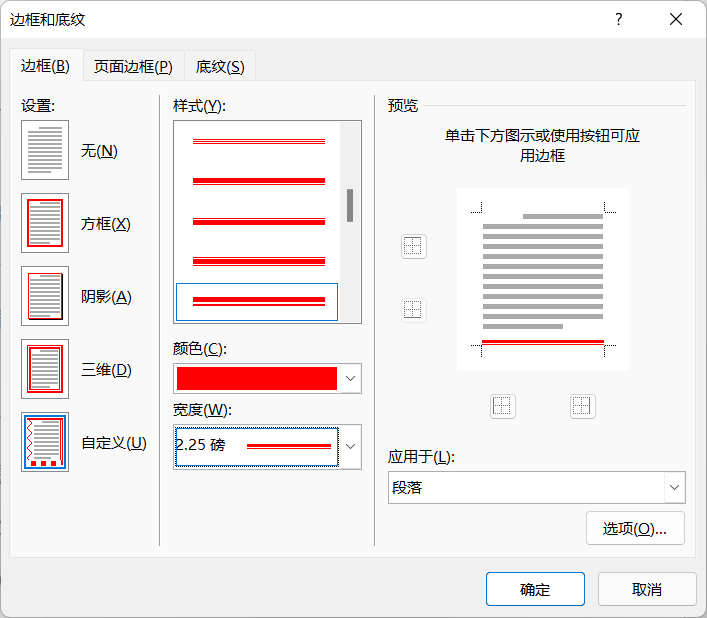Toggle the left border button below preview
The width and height of the screenshot is (707, 618).
(x=502, y=406)
